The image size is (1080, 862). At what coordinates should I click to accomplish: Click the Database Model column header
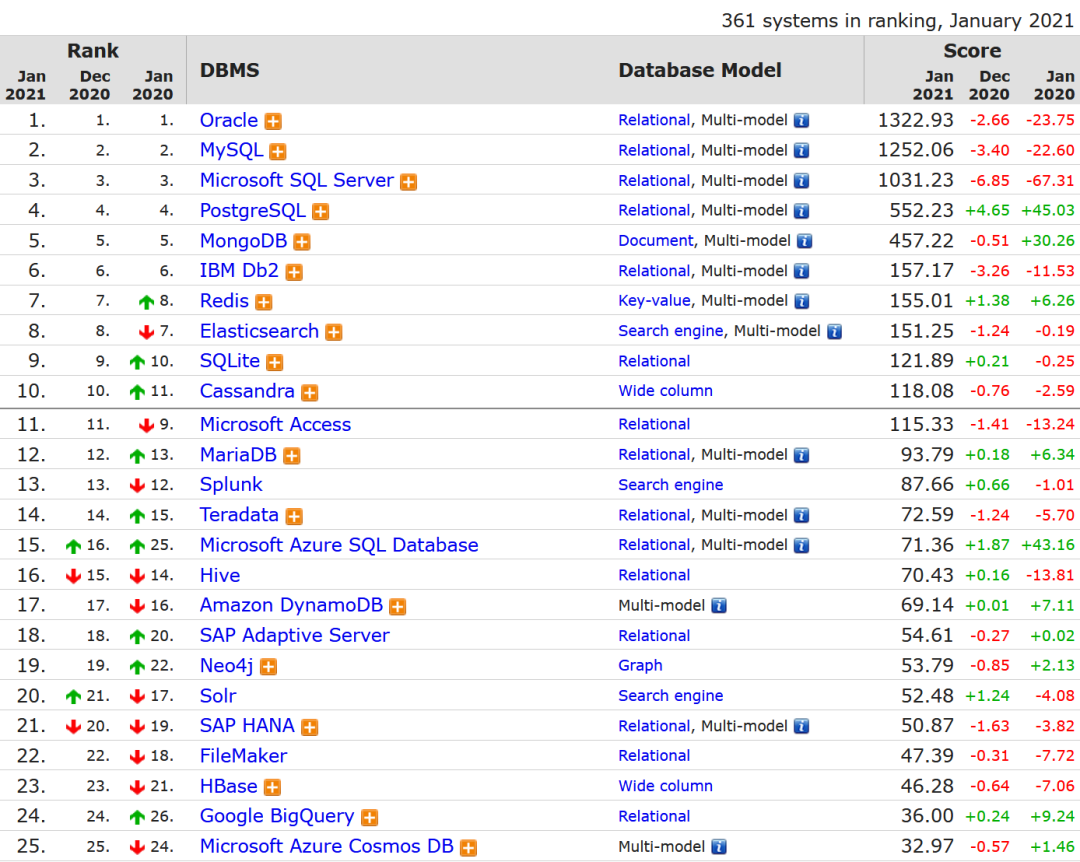(x=700, y=70)
